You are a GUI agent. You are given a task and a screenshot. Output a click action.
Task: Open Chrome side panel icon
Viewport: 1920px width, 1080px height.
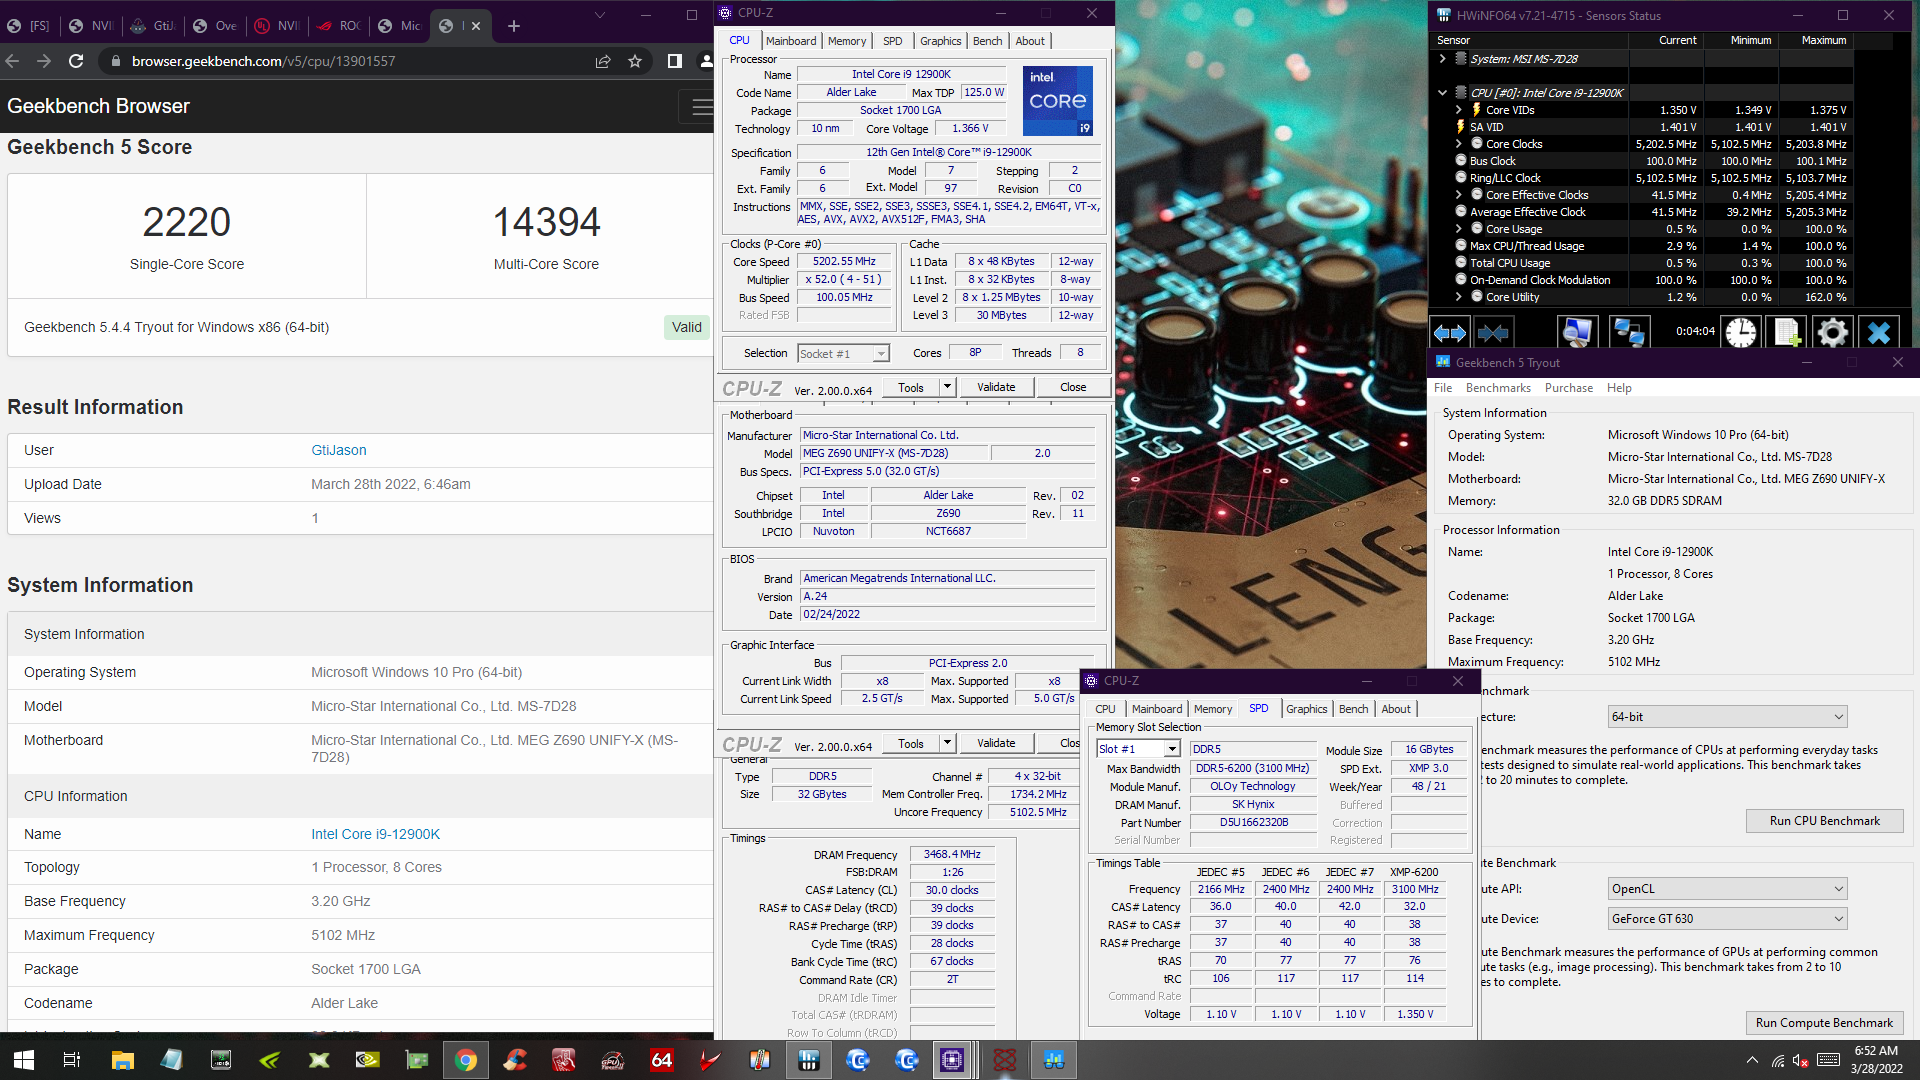(x=675, y=61)
